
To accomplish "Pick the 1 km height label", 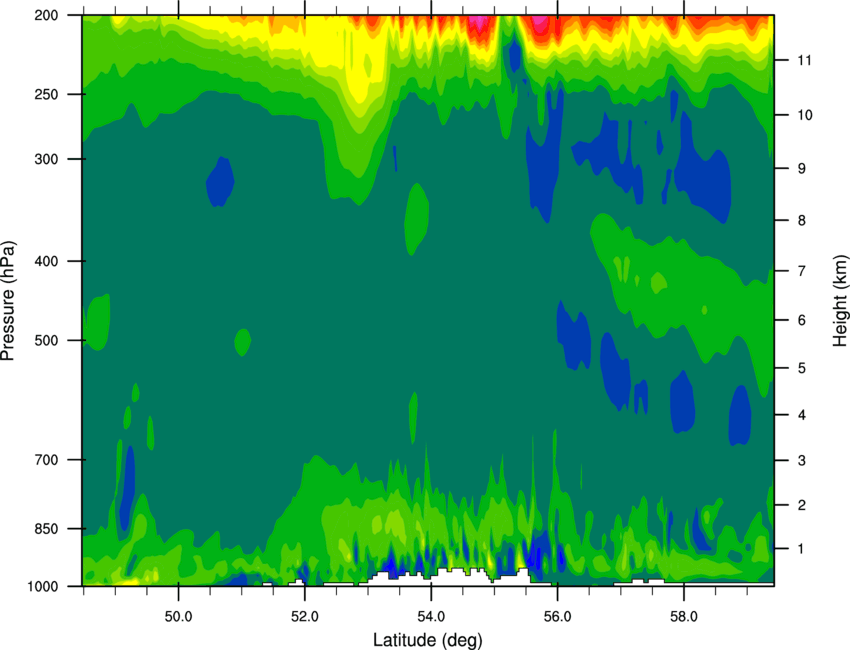I will [x=802, y=549].
